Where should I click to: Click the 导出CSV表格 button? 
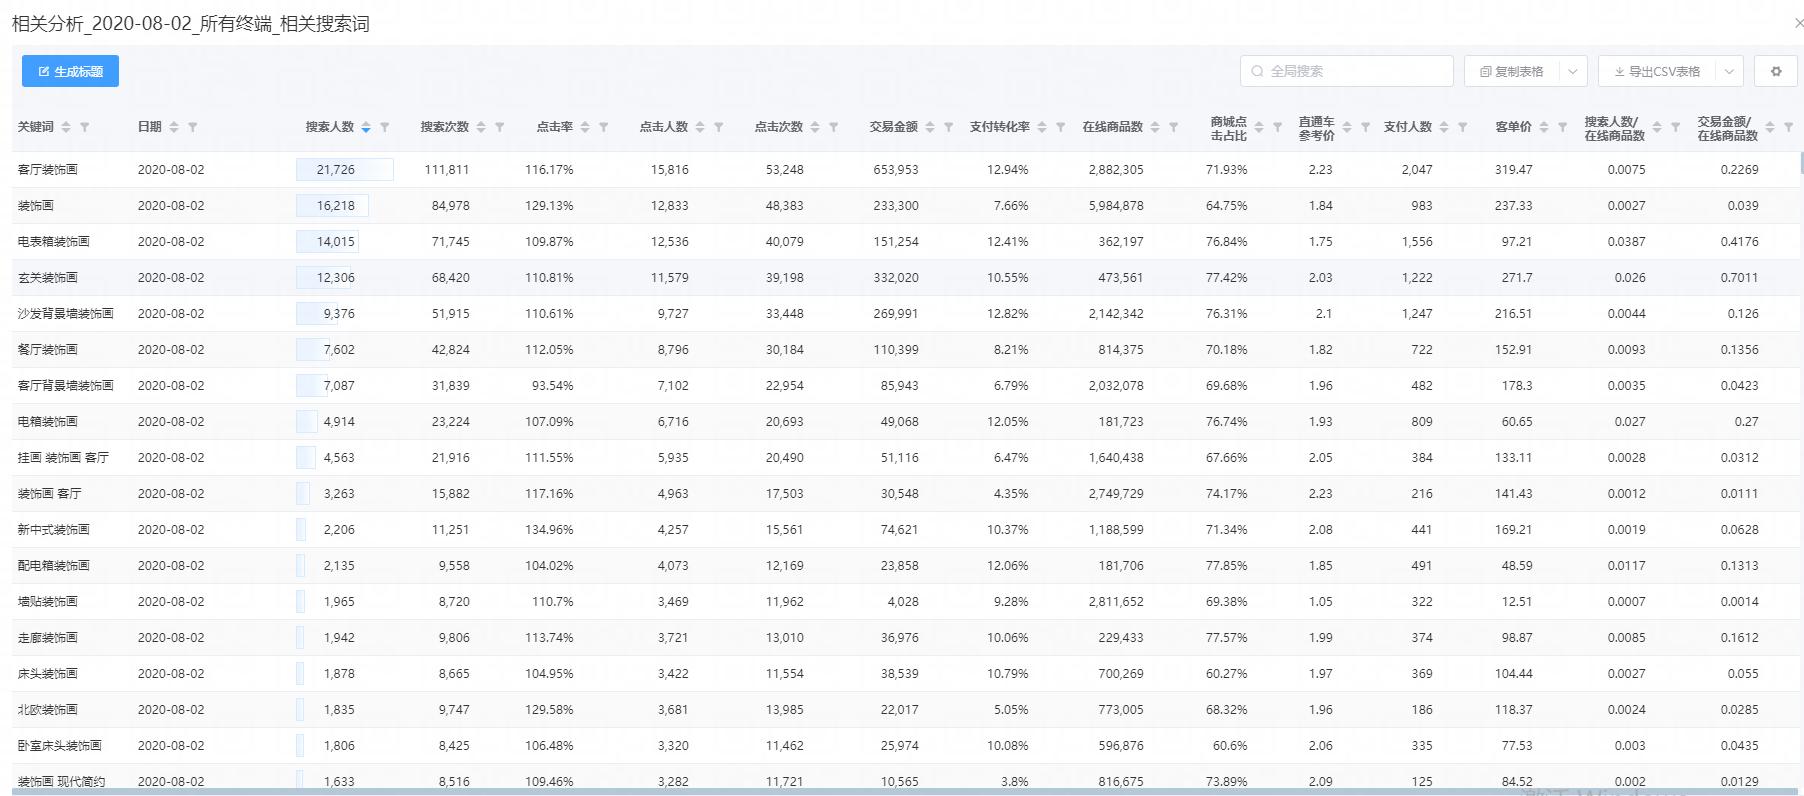pyautogui.click(x=1657, y=71)
